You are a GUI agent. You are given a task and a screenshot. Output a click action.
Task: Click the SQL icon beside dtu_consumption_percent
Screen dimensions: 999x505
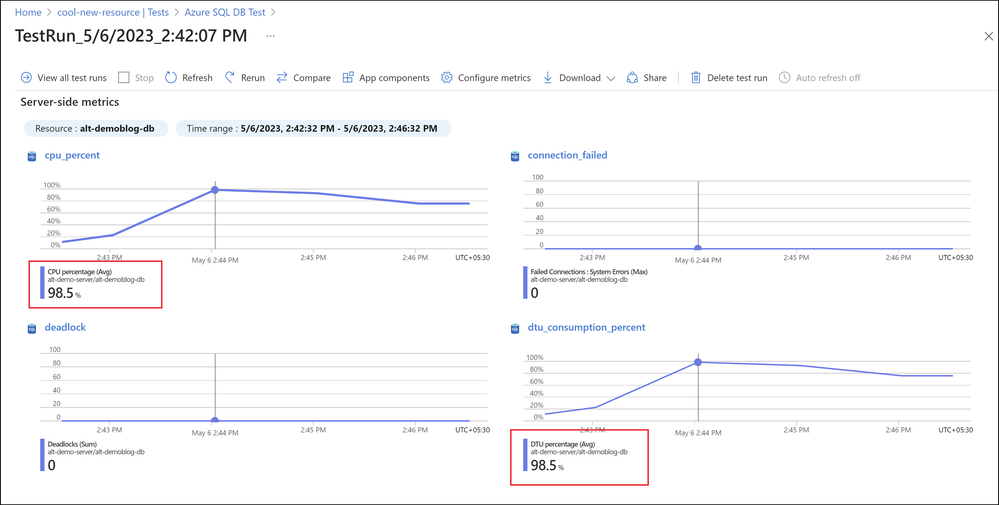pyautogui.click(x=515, y=328)
